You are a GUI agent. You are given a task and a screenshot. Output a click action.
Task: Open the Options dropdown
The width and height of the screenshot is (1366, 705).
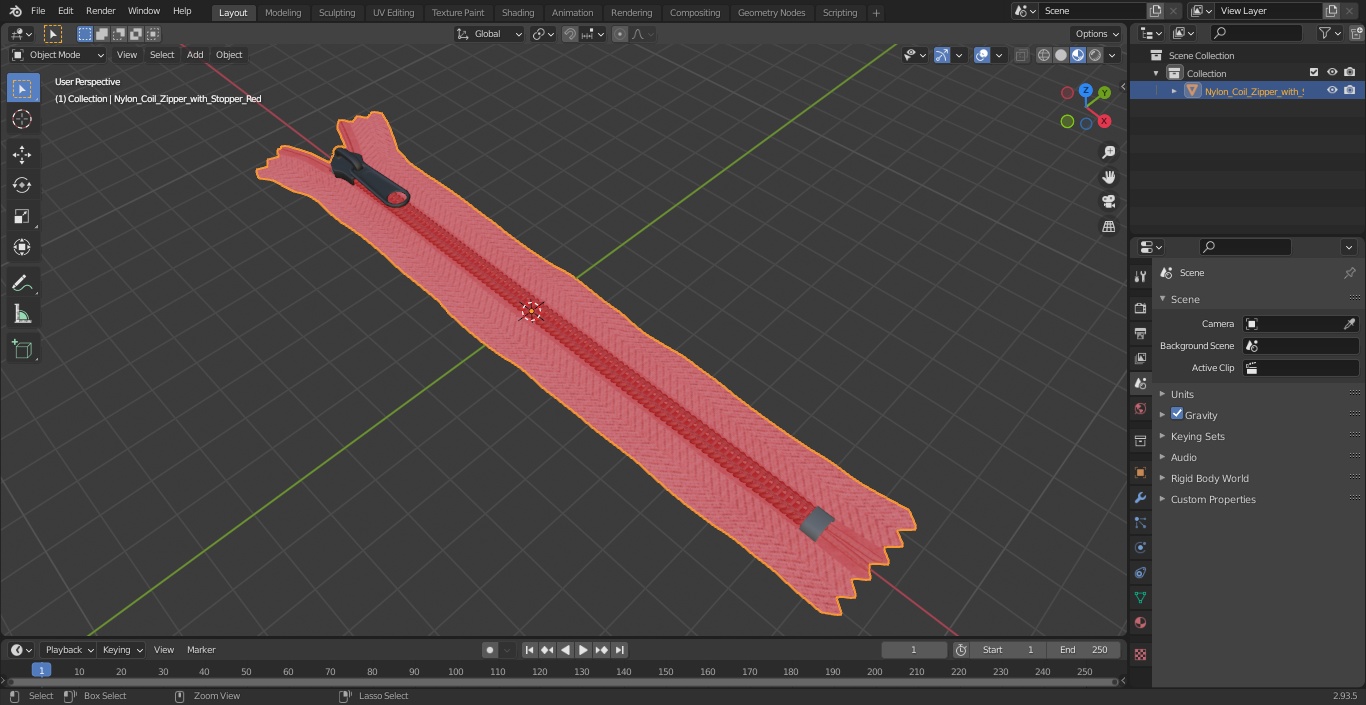pyautogui.click(x=1097, y=34)
